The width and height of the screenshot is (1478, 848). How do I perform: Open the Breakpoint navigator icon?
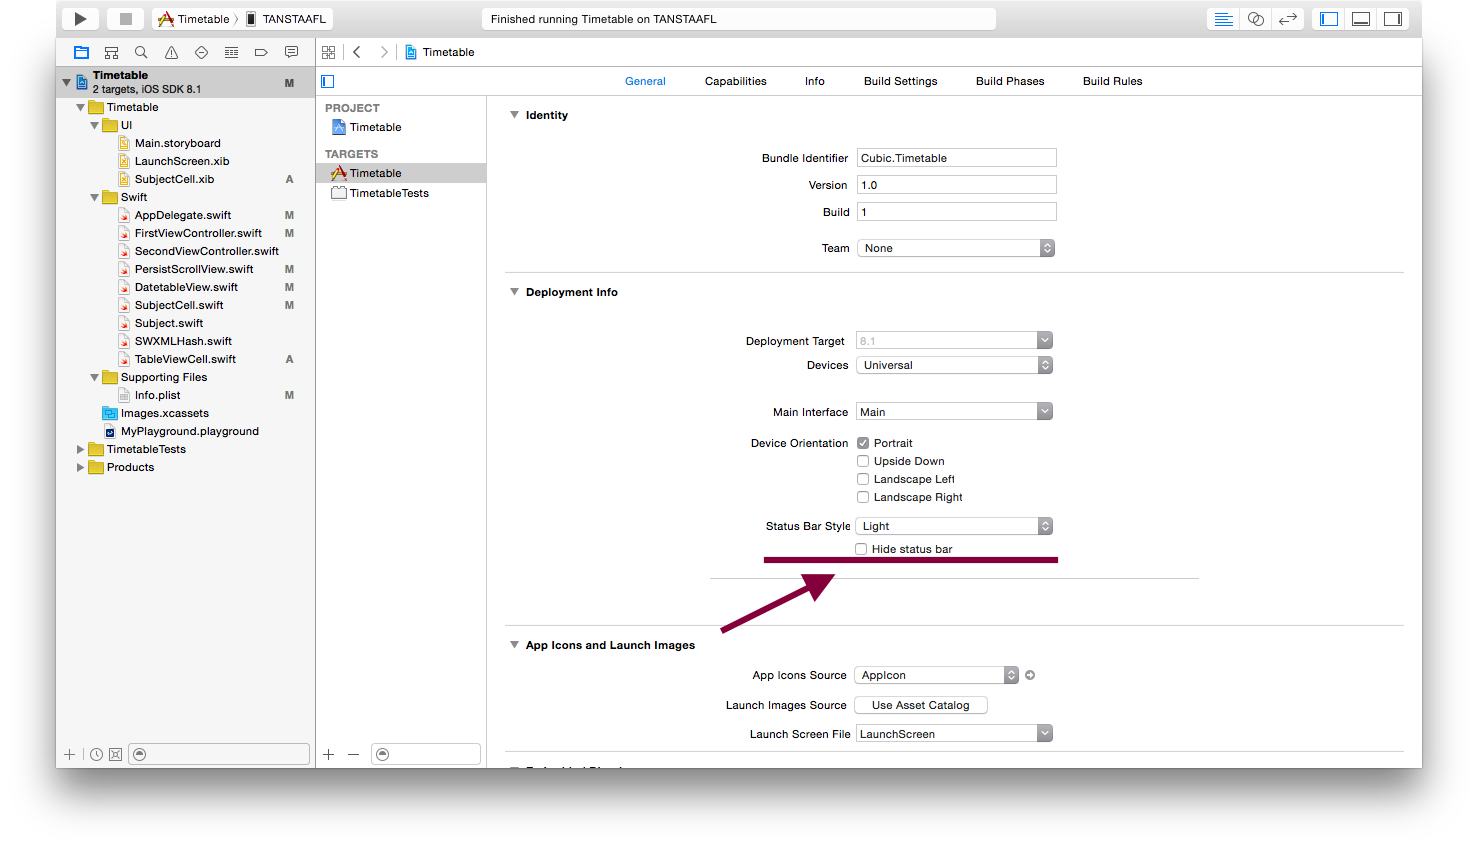tap(261, 52)
